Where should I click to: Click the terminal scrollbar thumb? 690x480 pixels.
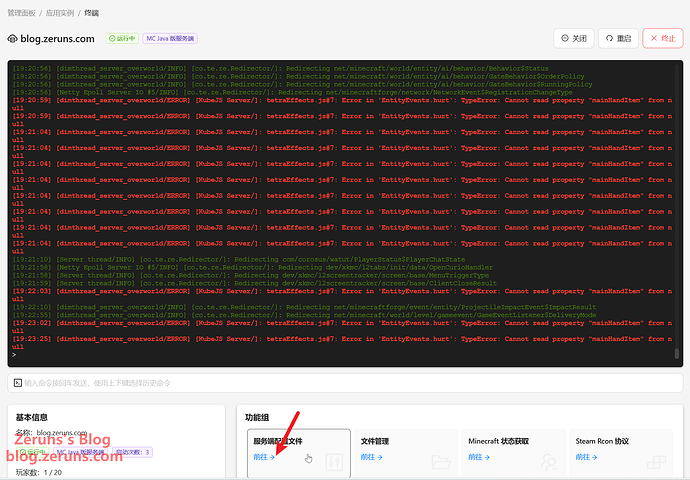(677, 353)
